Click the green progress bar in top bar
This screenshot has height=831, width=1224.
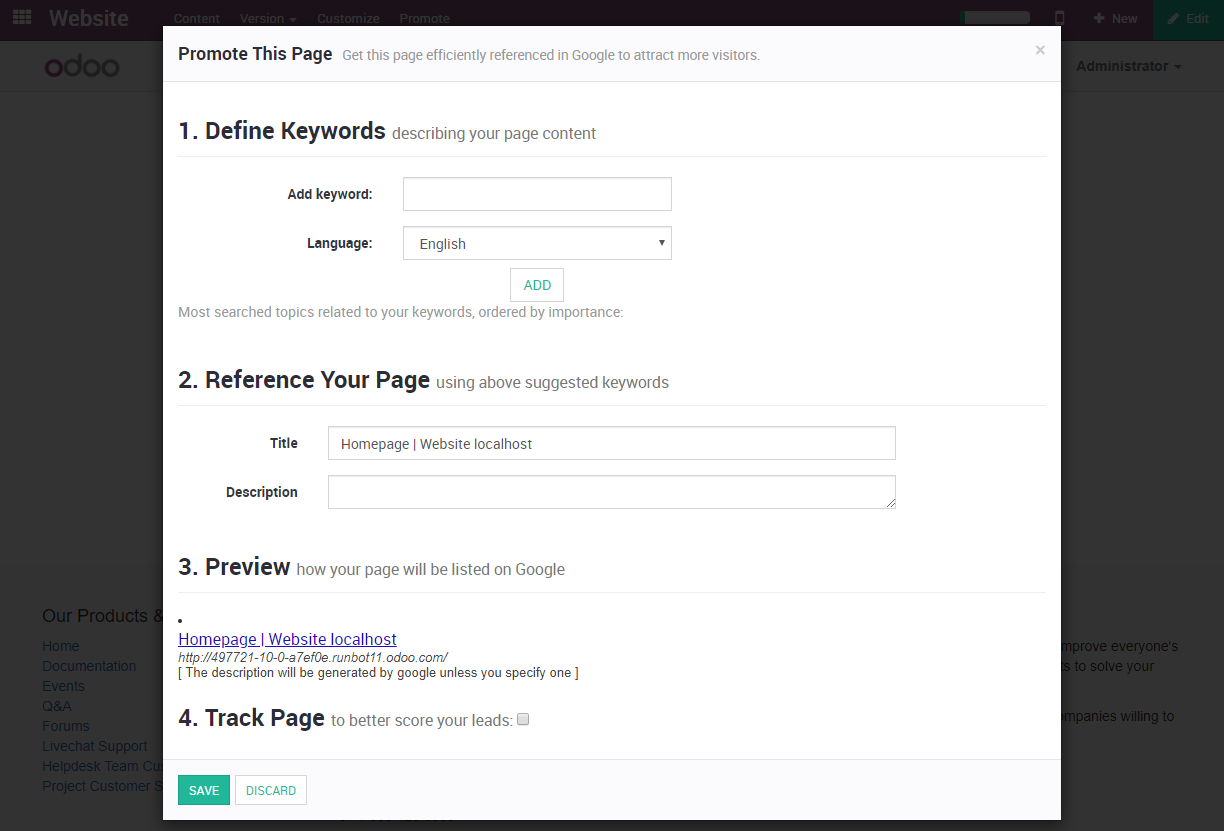pyautogui.click(x=995, y=18)
